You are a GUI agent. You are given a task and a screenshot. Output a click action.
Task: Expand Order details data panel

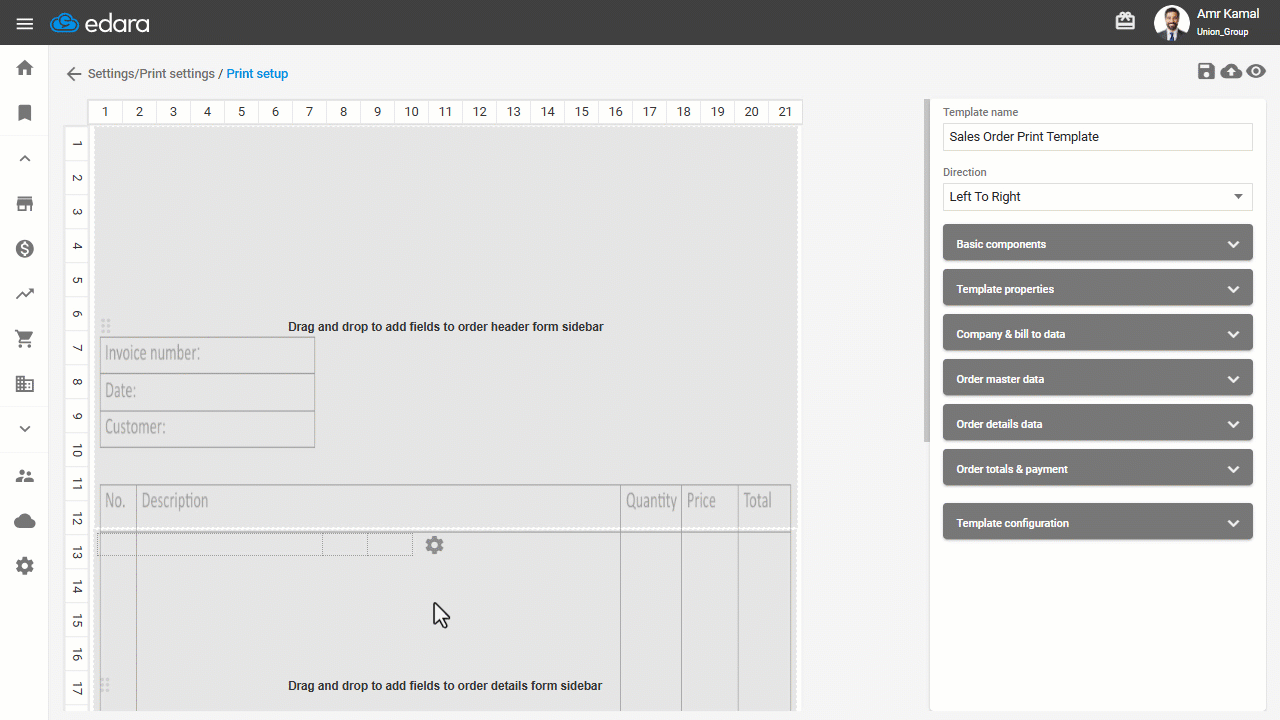click(x=1097, y=424)
